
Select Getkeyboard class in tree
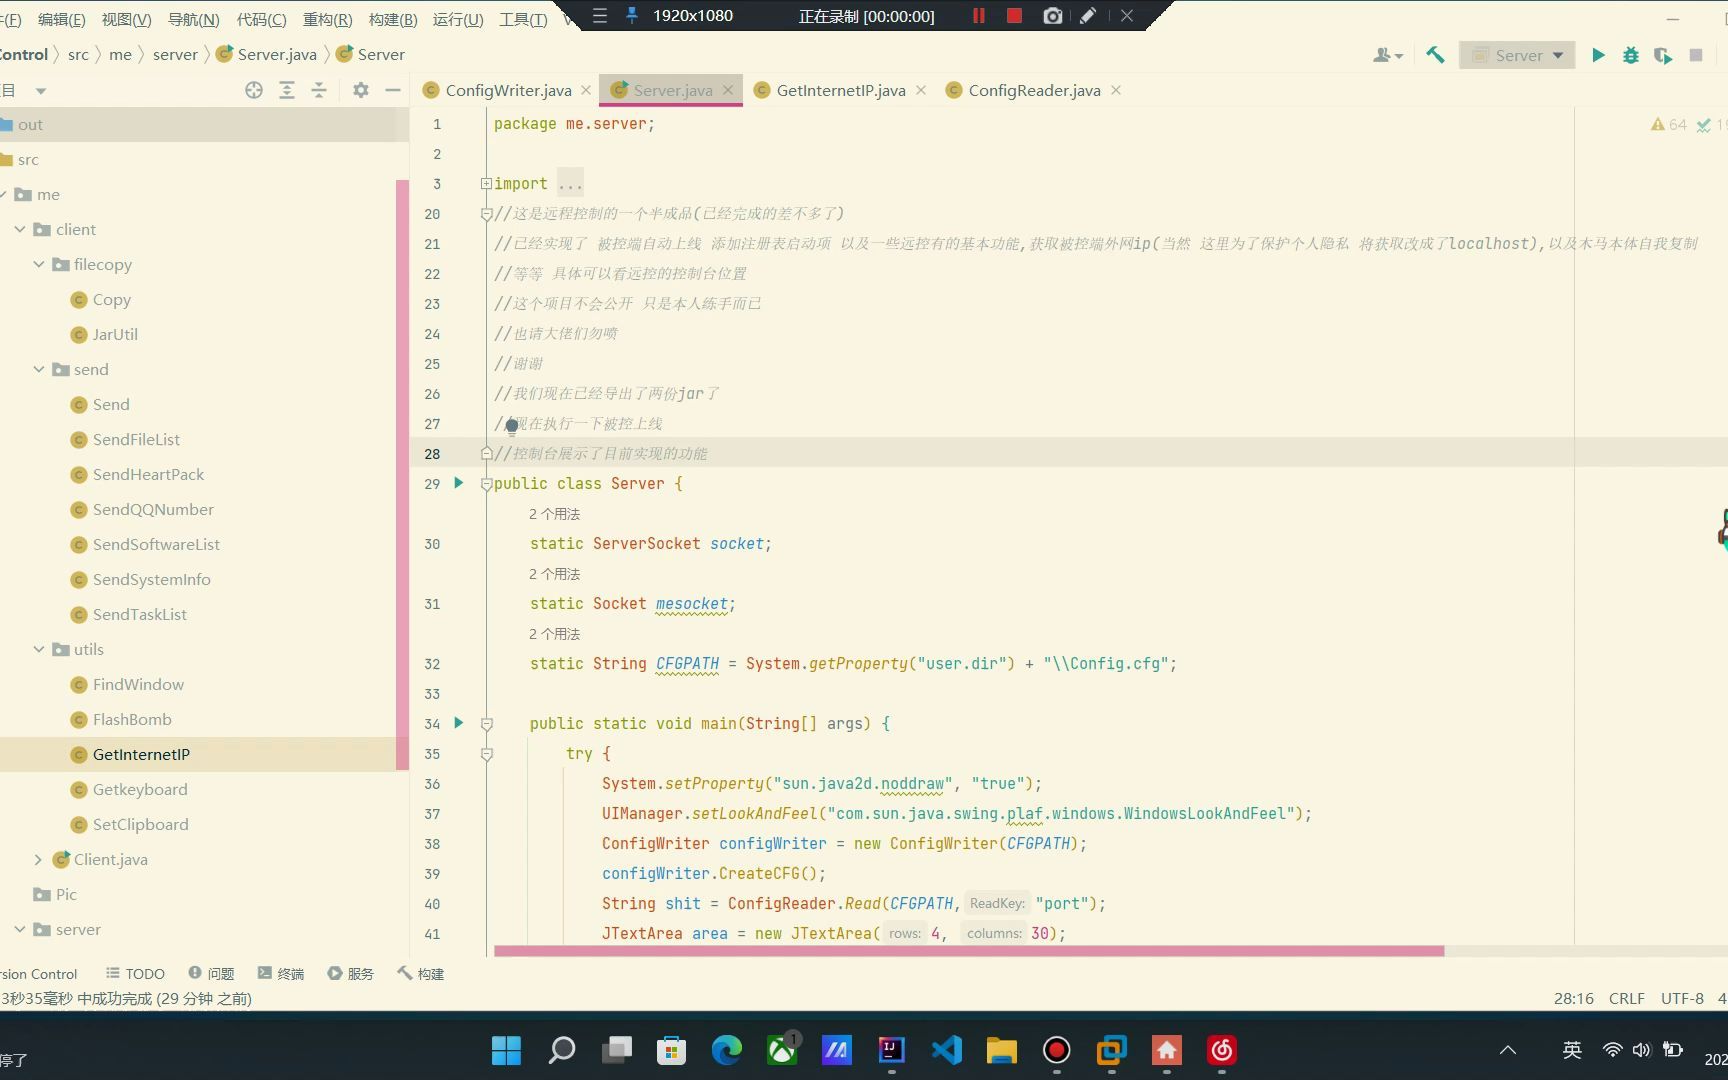point(139,789)
